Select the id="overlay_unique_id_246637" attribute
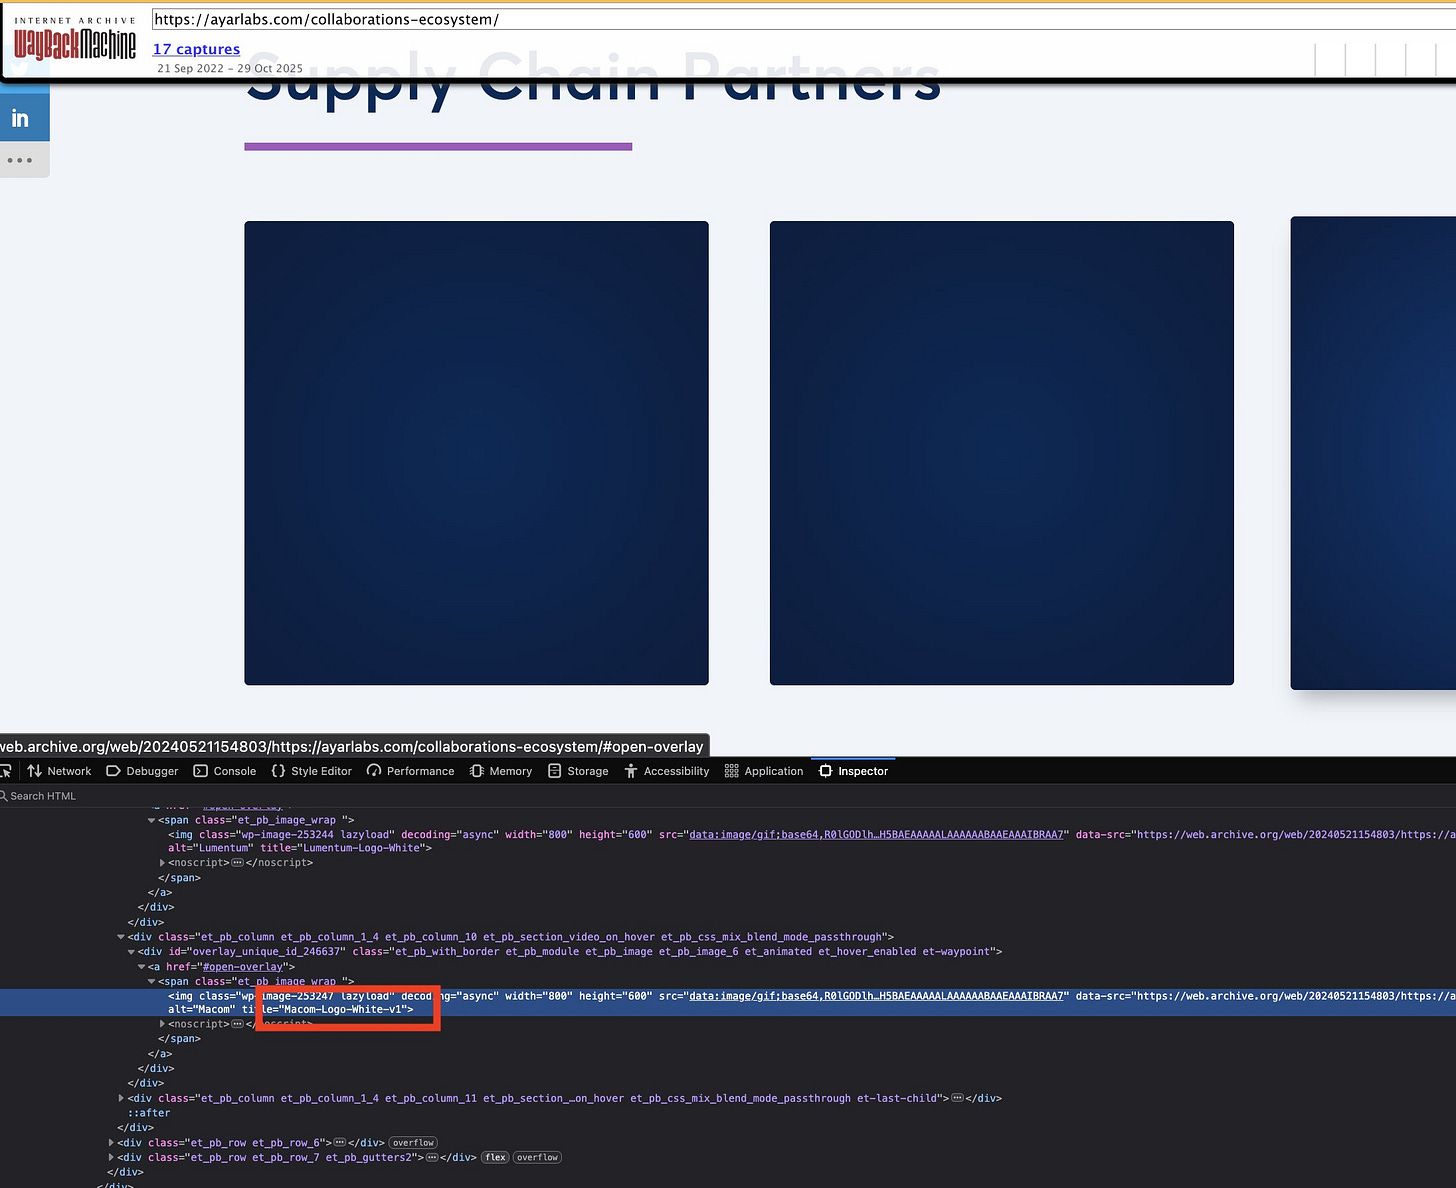Viewport: 1456px width, 1188px height. pos(256,952)
